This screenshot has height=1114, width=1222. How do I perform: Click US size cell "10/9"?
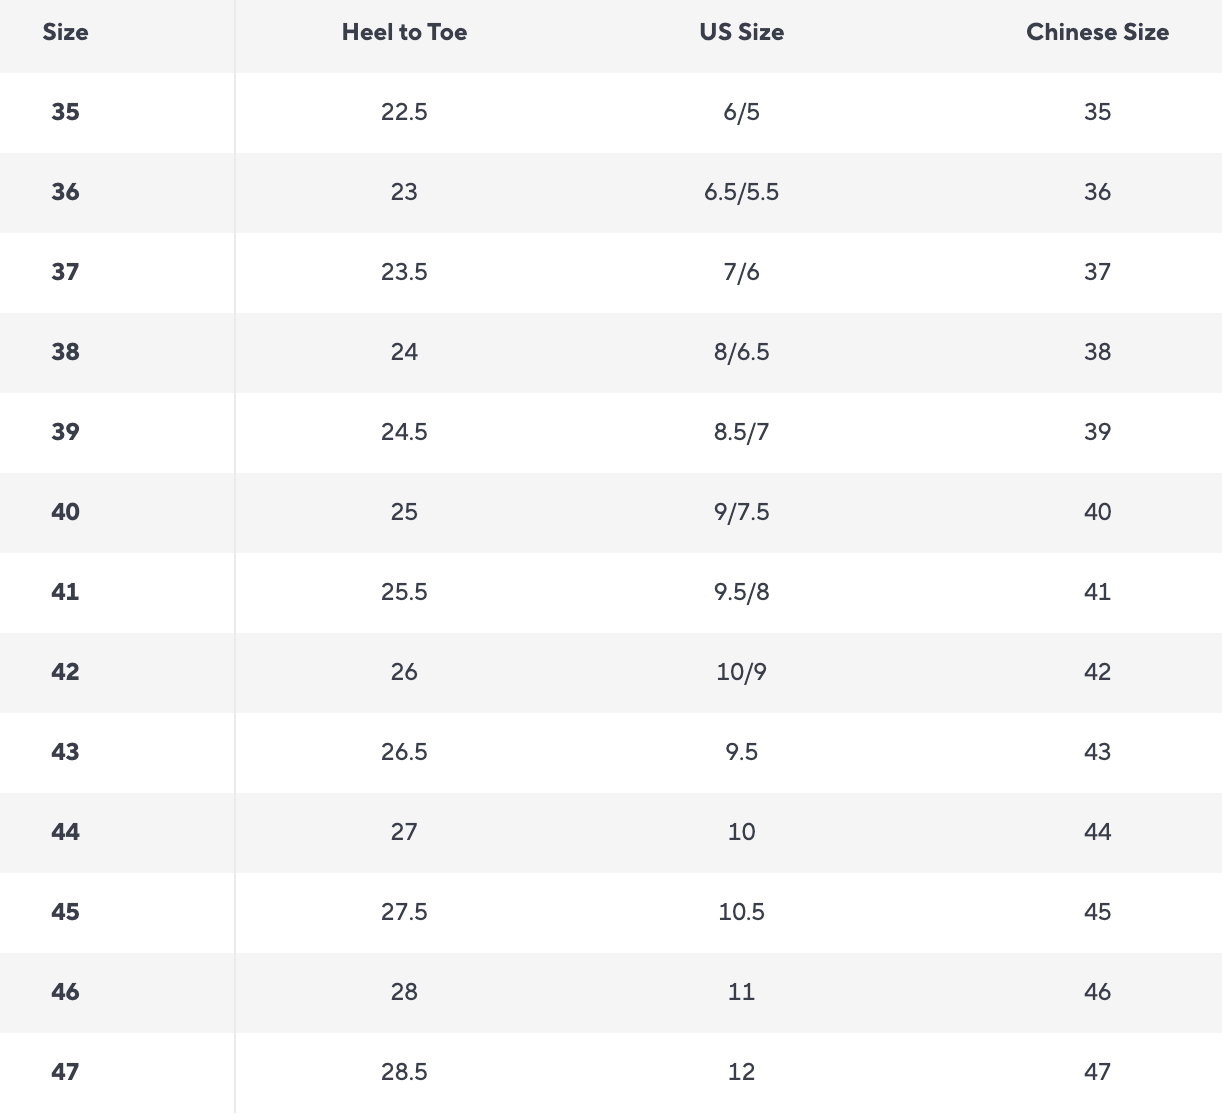click(x=741, y=672)
